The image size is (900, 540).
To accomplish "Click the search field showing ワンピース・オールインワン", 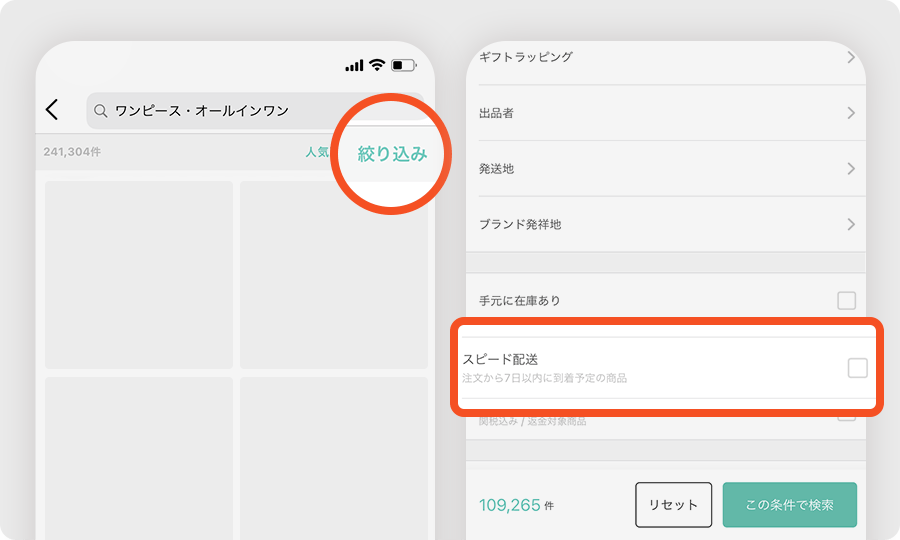I will point(255,111).
